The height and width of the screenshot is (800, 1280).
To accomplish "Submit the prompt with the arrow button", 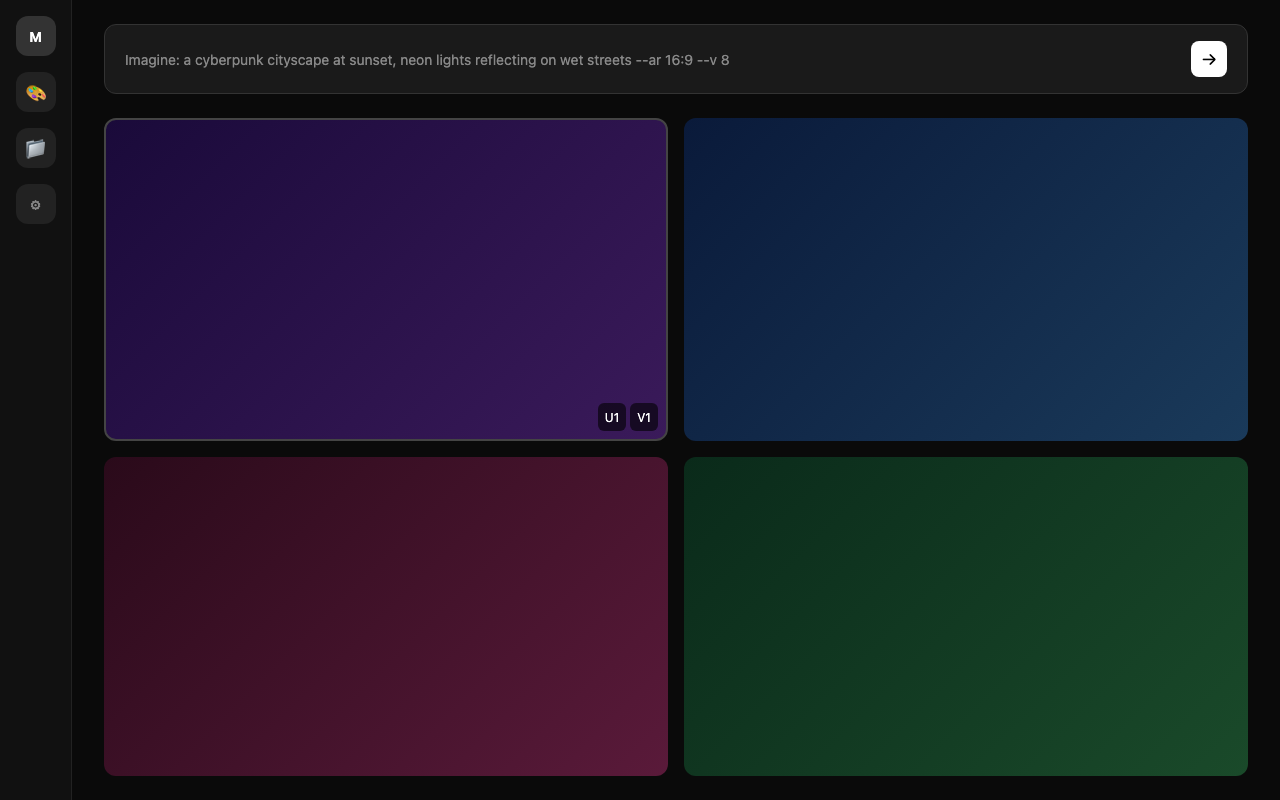I will 1208,59.
